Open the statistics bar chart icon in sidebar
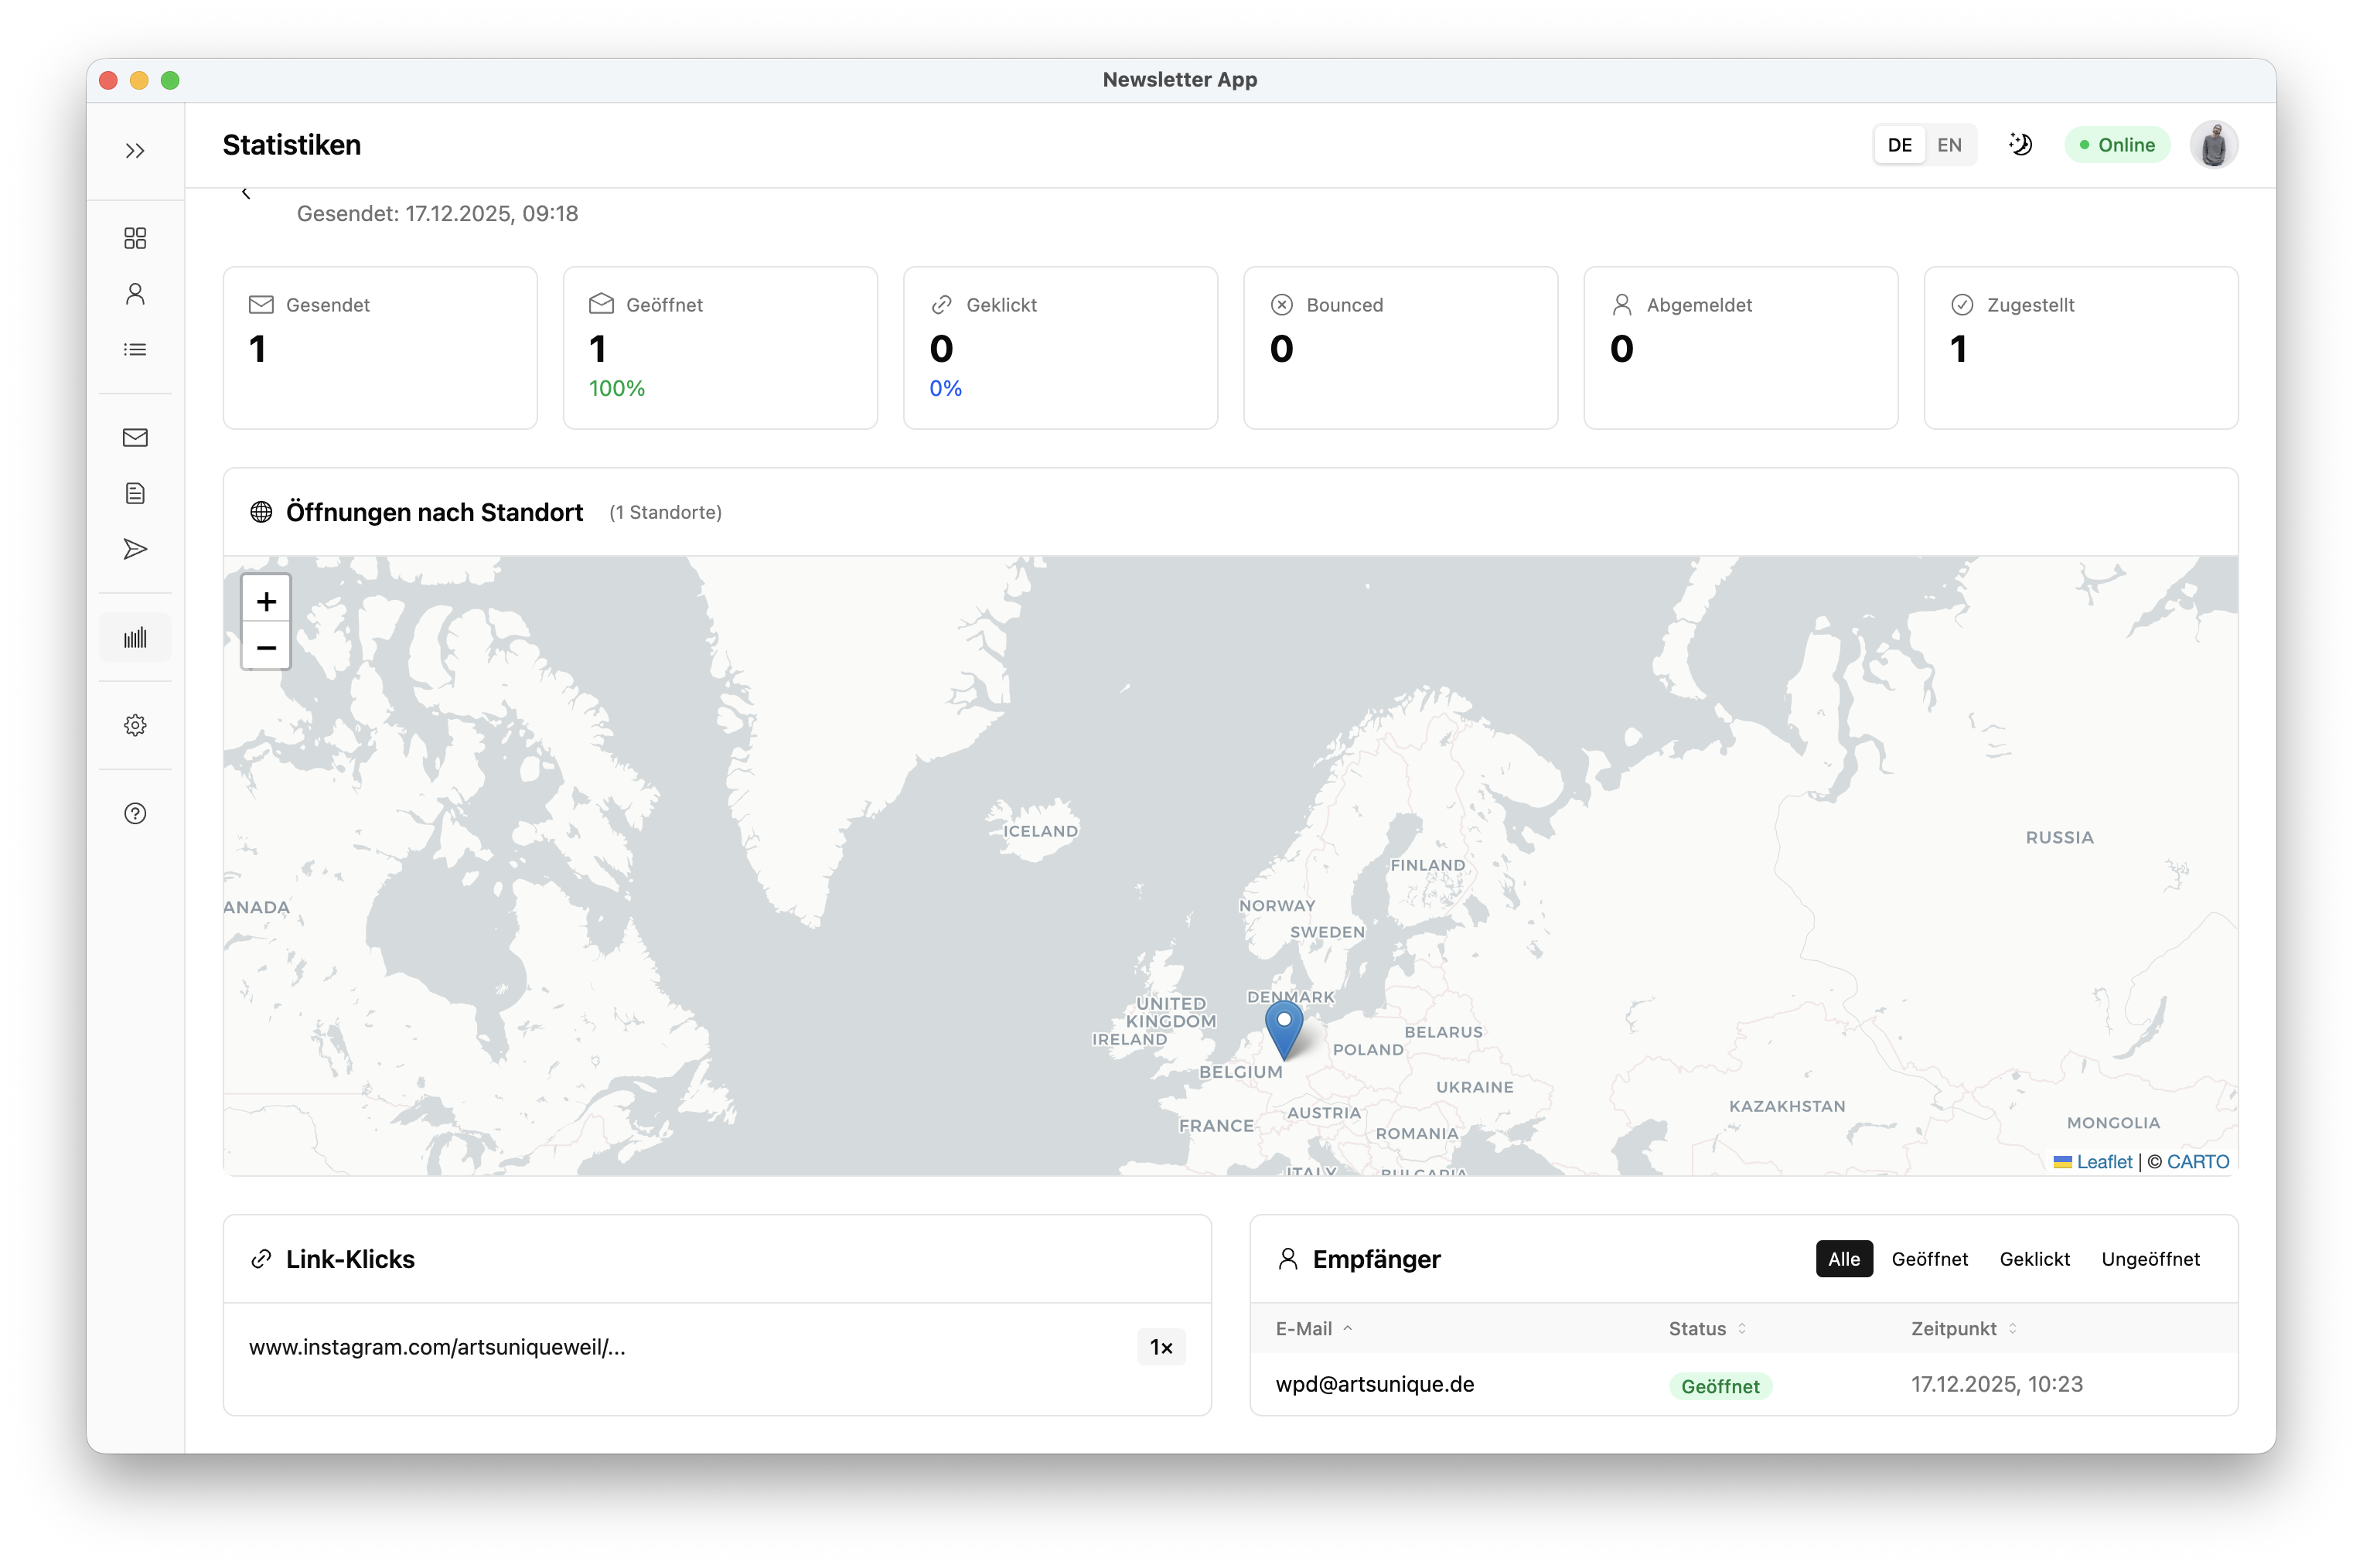 pyautogui.click(x=135, y=637)
